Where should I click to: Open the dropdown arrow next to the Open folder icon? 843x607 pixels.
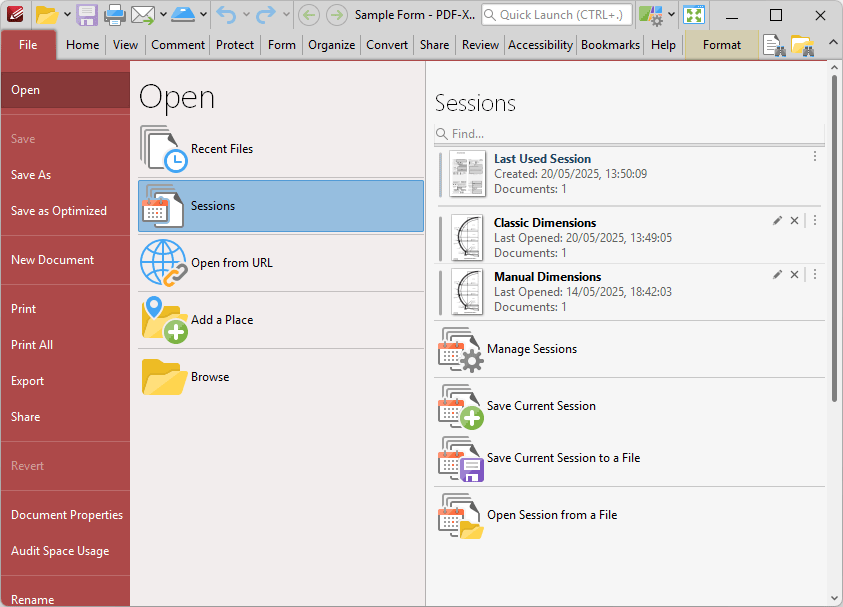tap(67, 15)
